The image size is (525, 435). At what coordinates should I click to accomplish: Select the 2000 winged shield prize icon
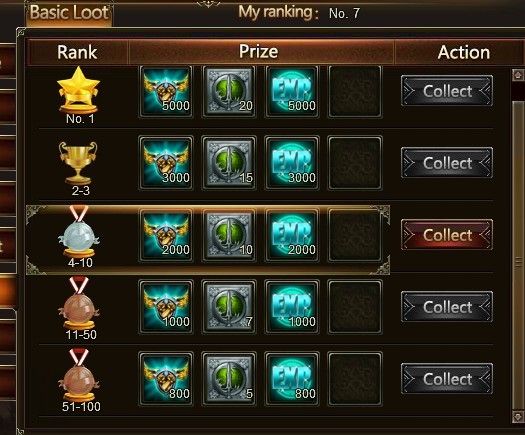pos(166,235)
